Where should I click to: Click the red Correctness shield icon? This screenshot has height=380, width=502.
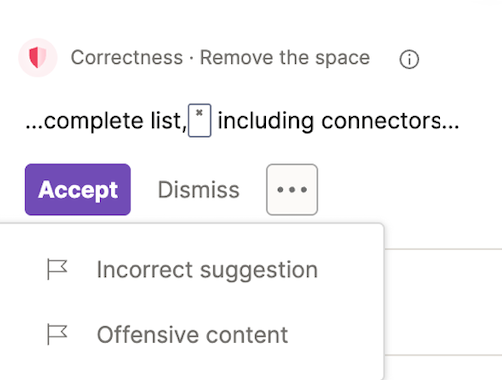click(x=38, y=58)
